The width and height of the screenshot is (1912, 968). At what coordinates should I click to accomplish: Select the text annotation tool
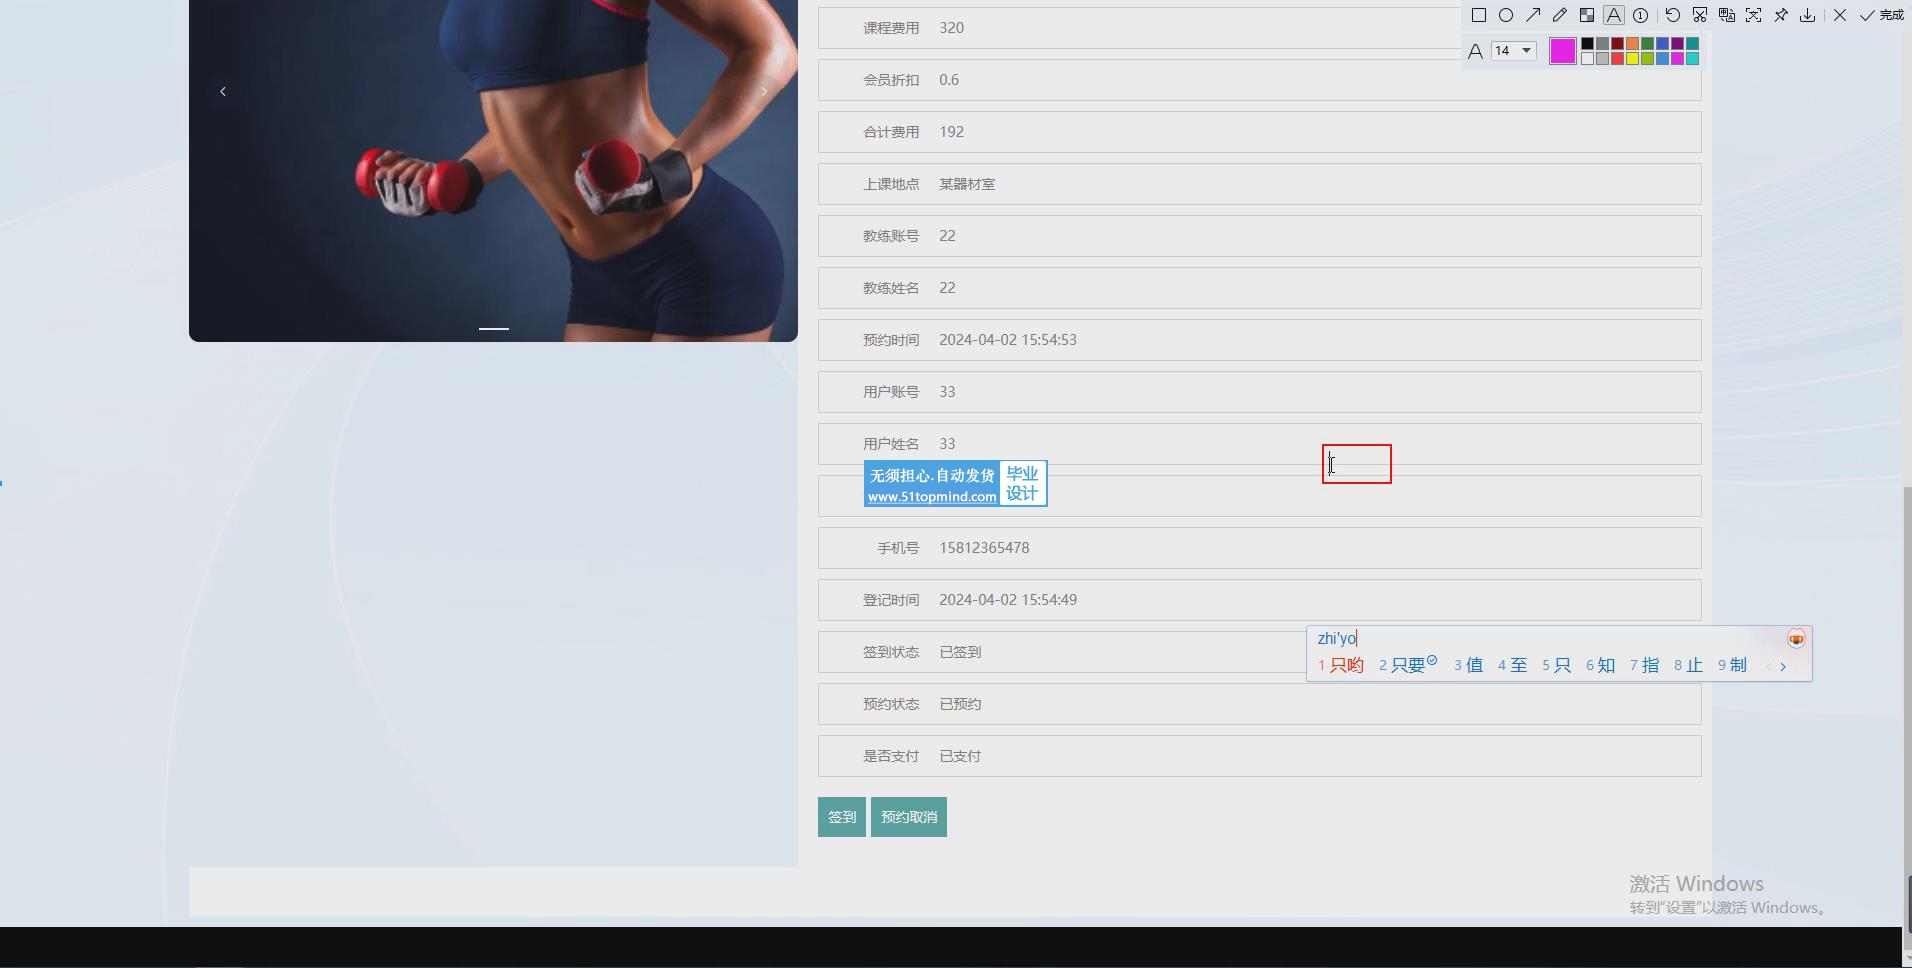click(x=1614, y=15)
